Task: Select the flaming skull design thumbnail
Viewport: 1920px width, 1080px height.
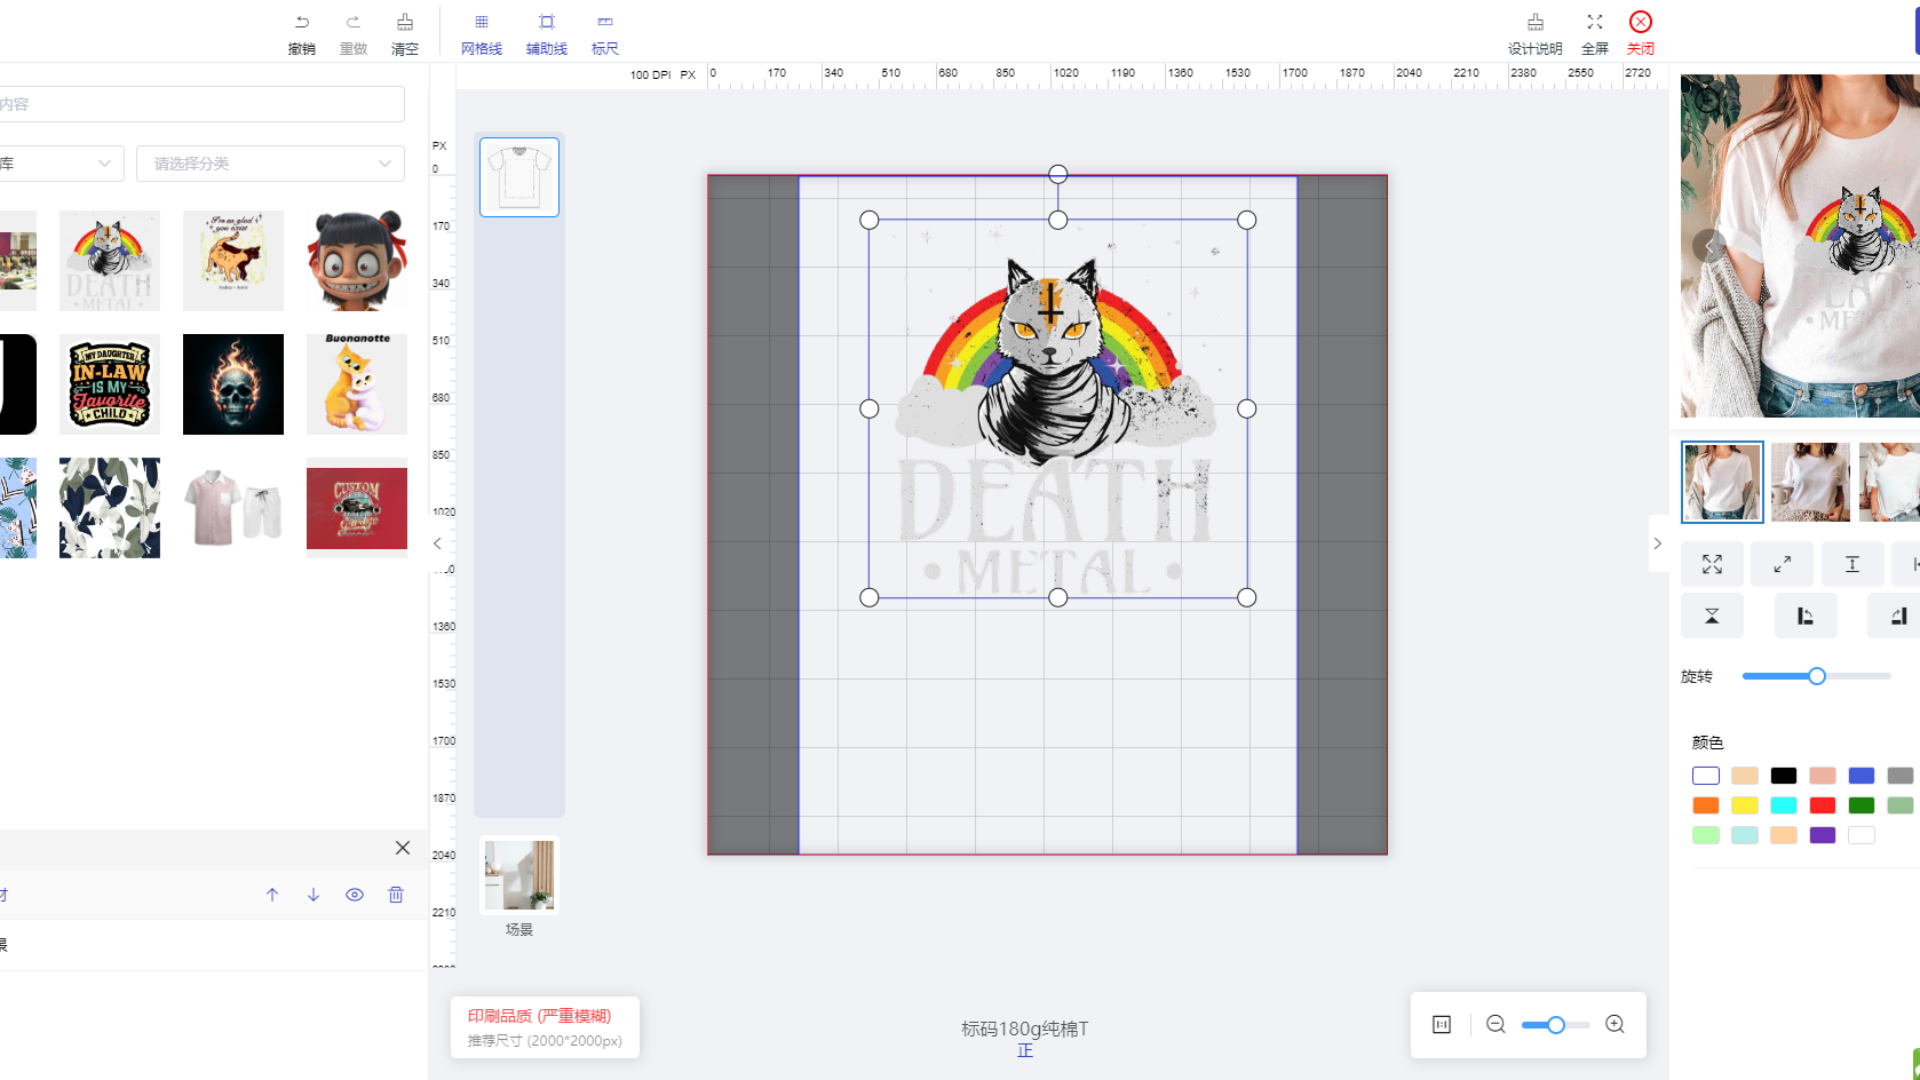Action: 233,384
